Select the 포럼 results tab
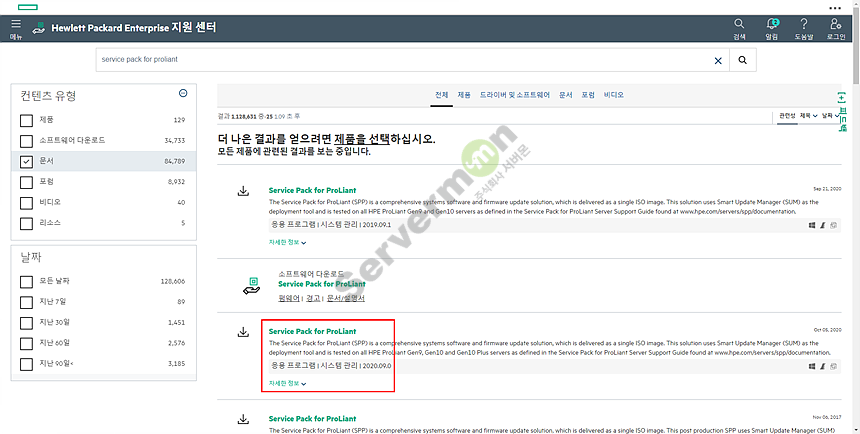 coord(588,95)
